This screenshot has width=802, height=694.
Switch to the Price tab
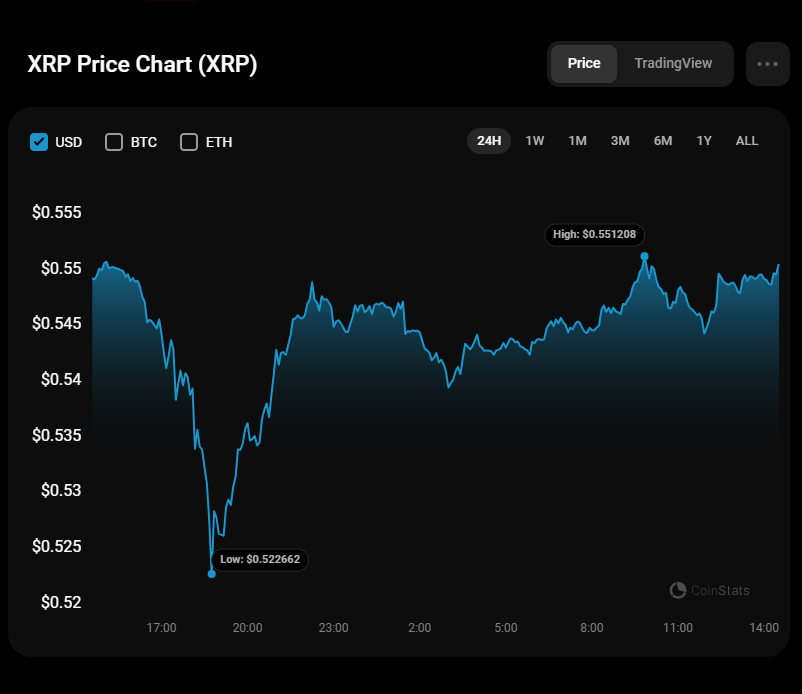coord(584,64)
